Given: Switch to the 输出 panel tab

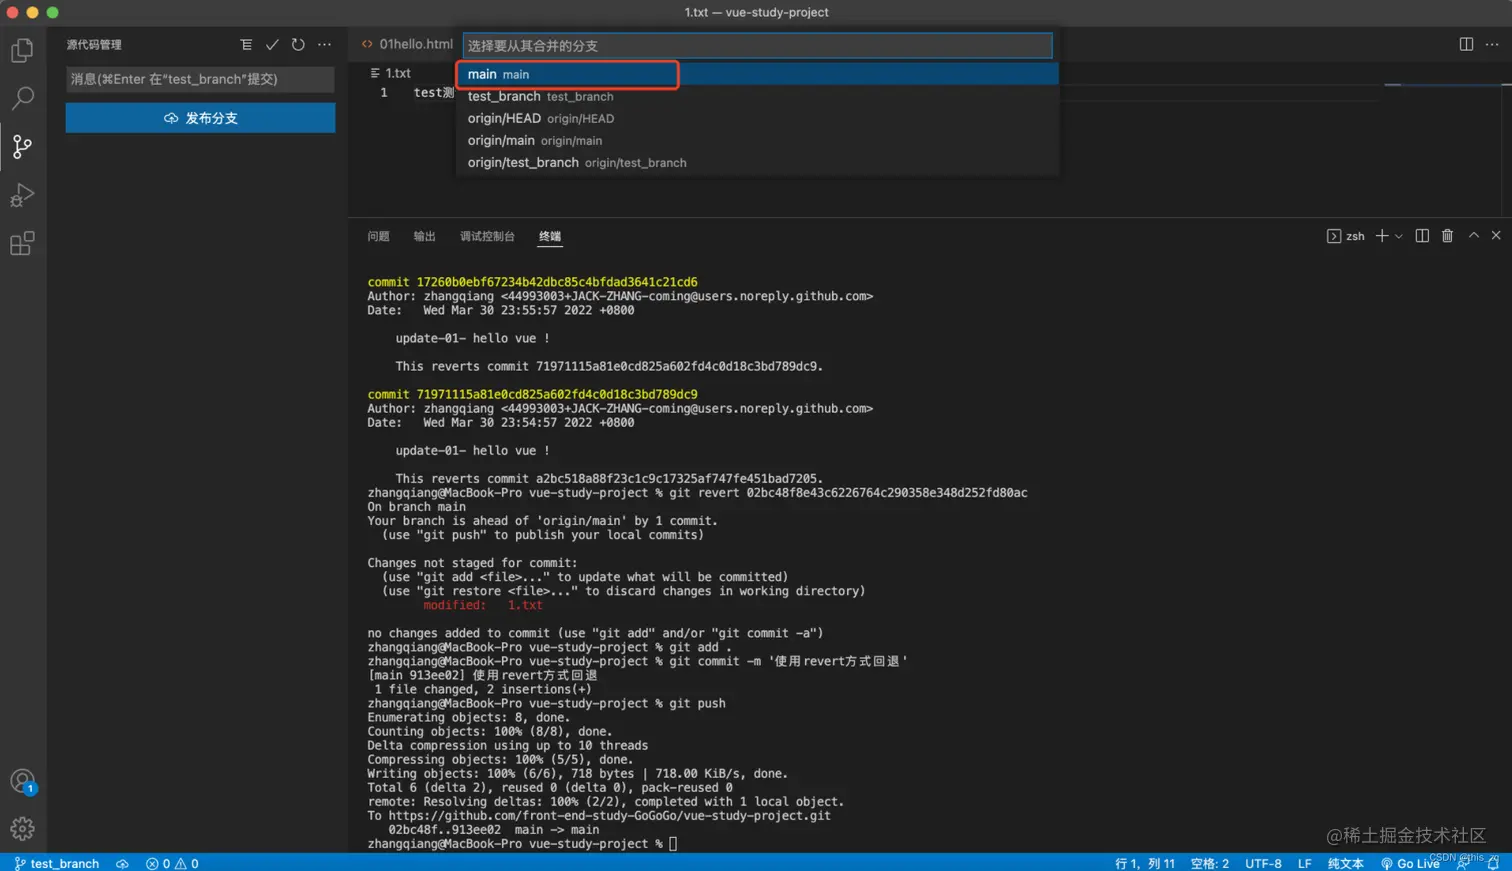Looking at the screenshot, I should point(424,236).
